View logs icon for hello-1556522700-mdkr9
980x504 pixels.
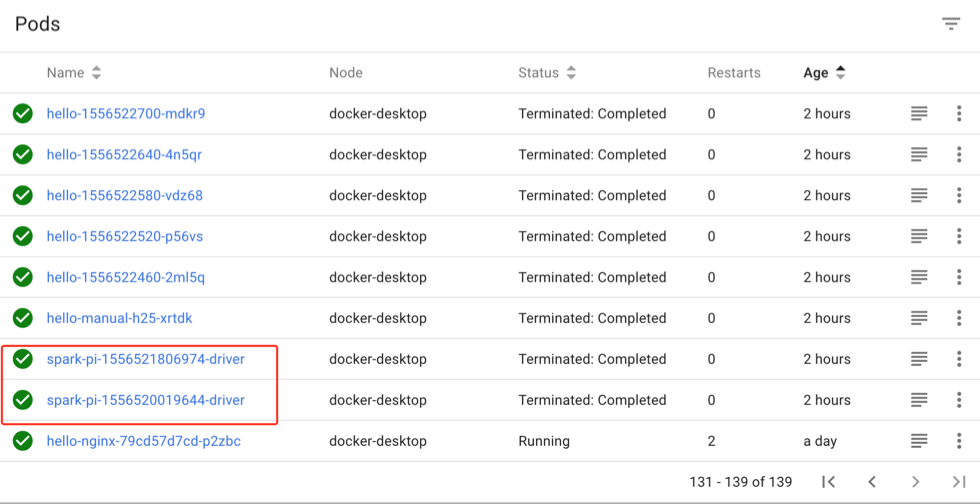[x=919, y=113]
